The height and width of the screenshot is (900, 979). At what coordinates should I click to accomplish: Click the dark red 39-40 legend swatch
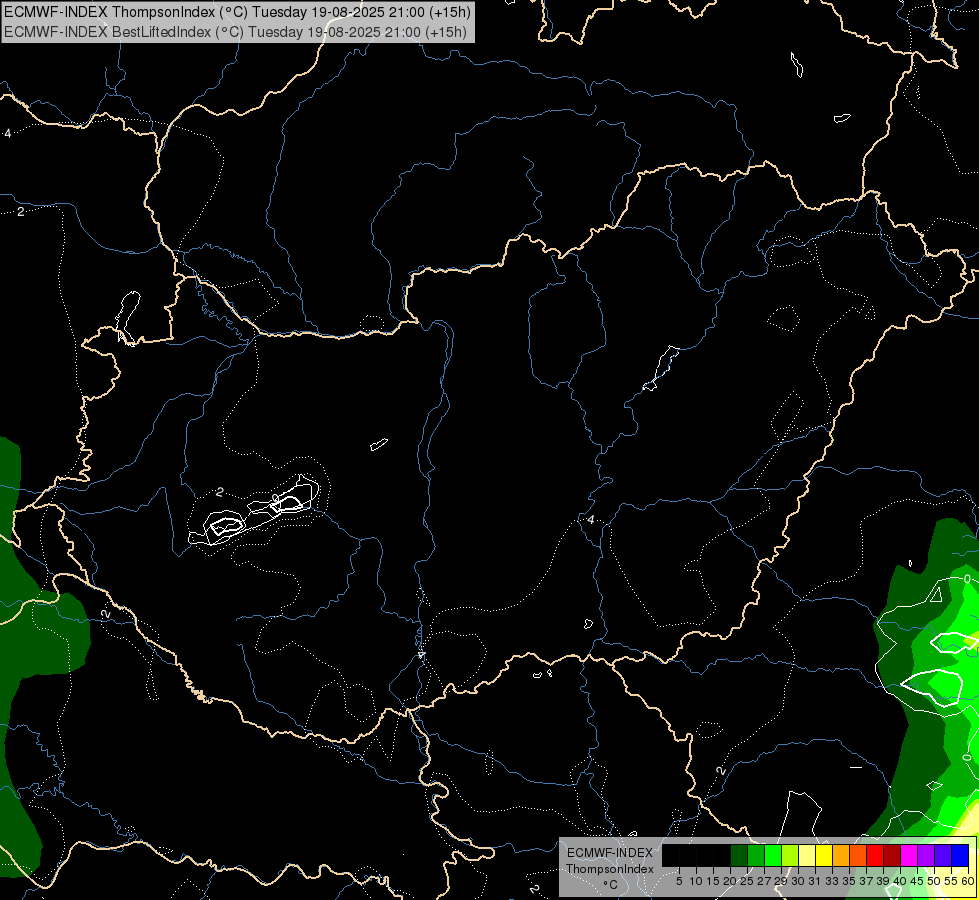coord(892,855)
